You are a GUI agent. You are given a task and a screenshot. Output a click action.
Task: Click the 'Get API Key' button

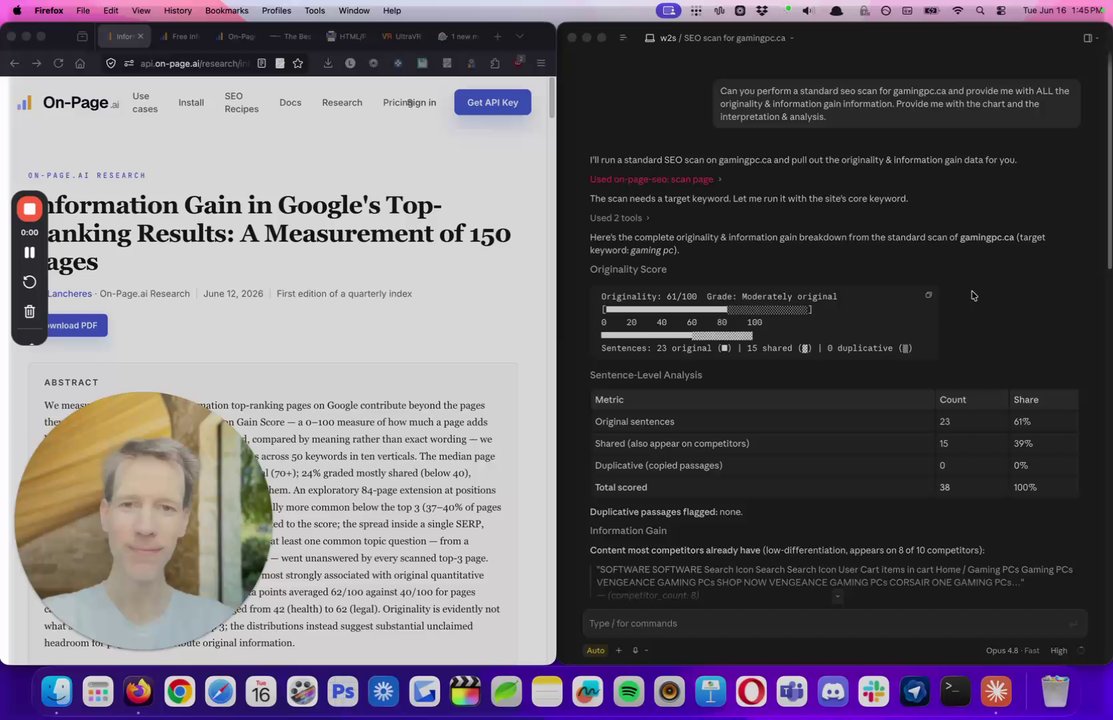[x=493, y=102]
